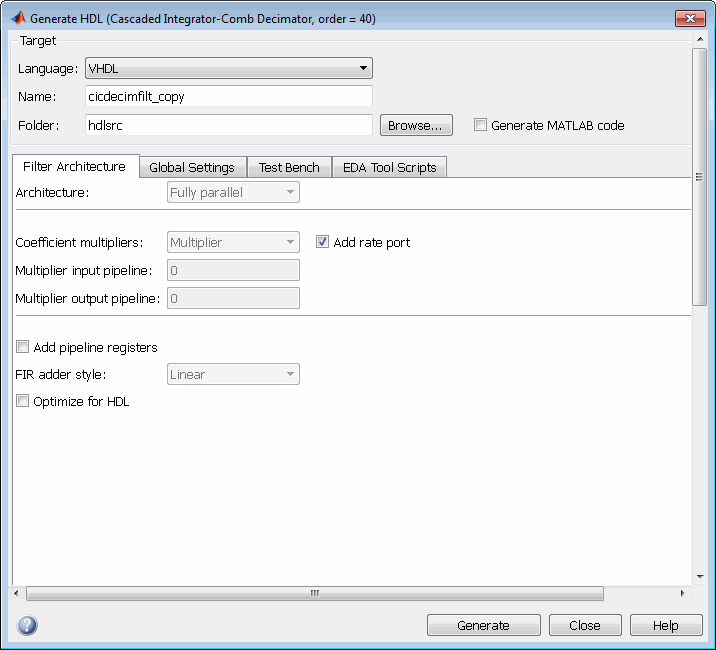Check the Add pipeline registers option

[x=22, y=347]
